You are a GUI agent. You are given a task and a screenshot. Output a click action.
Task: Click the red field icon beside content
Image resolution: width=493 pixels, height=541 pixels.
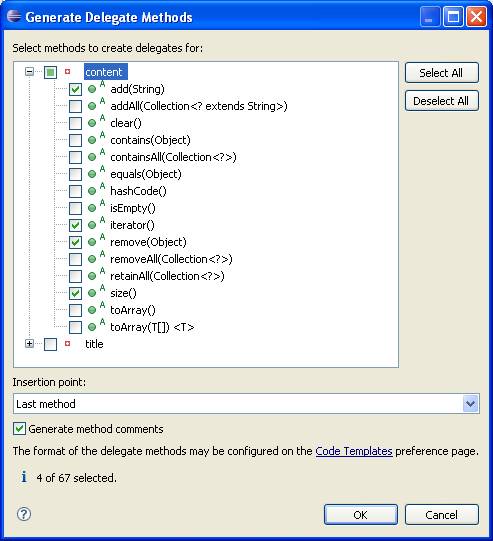(68, 72)
